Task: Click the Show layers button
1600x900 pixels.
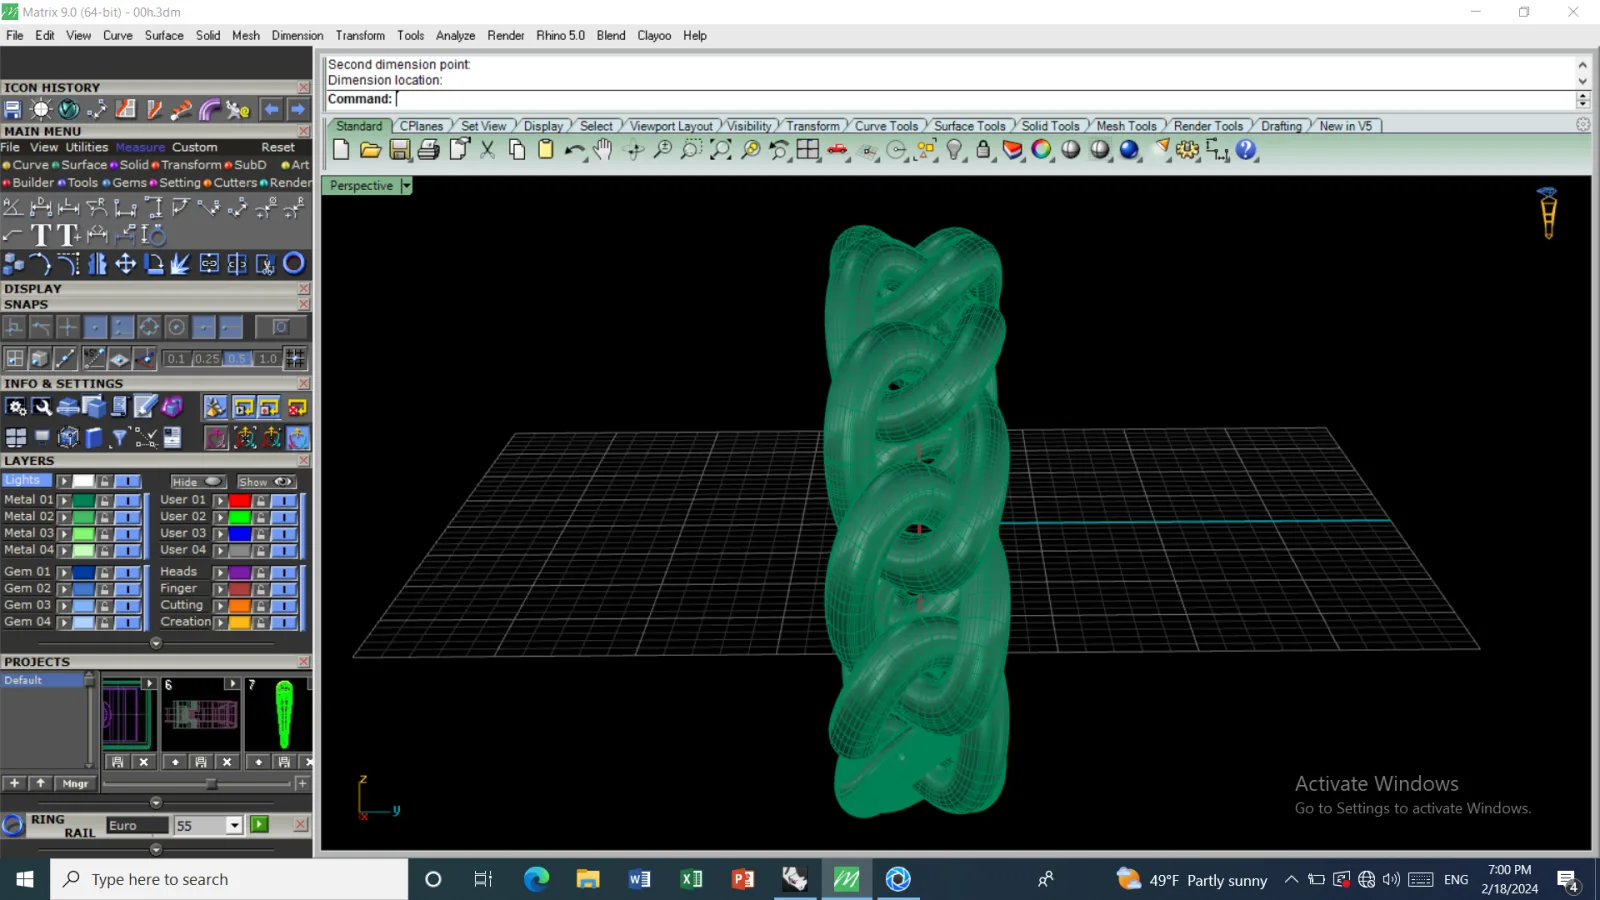Action: pyautogui.click(x=266, y=482)
